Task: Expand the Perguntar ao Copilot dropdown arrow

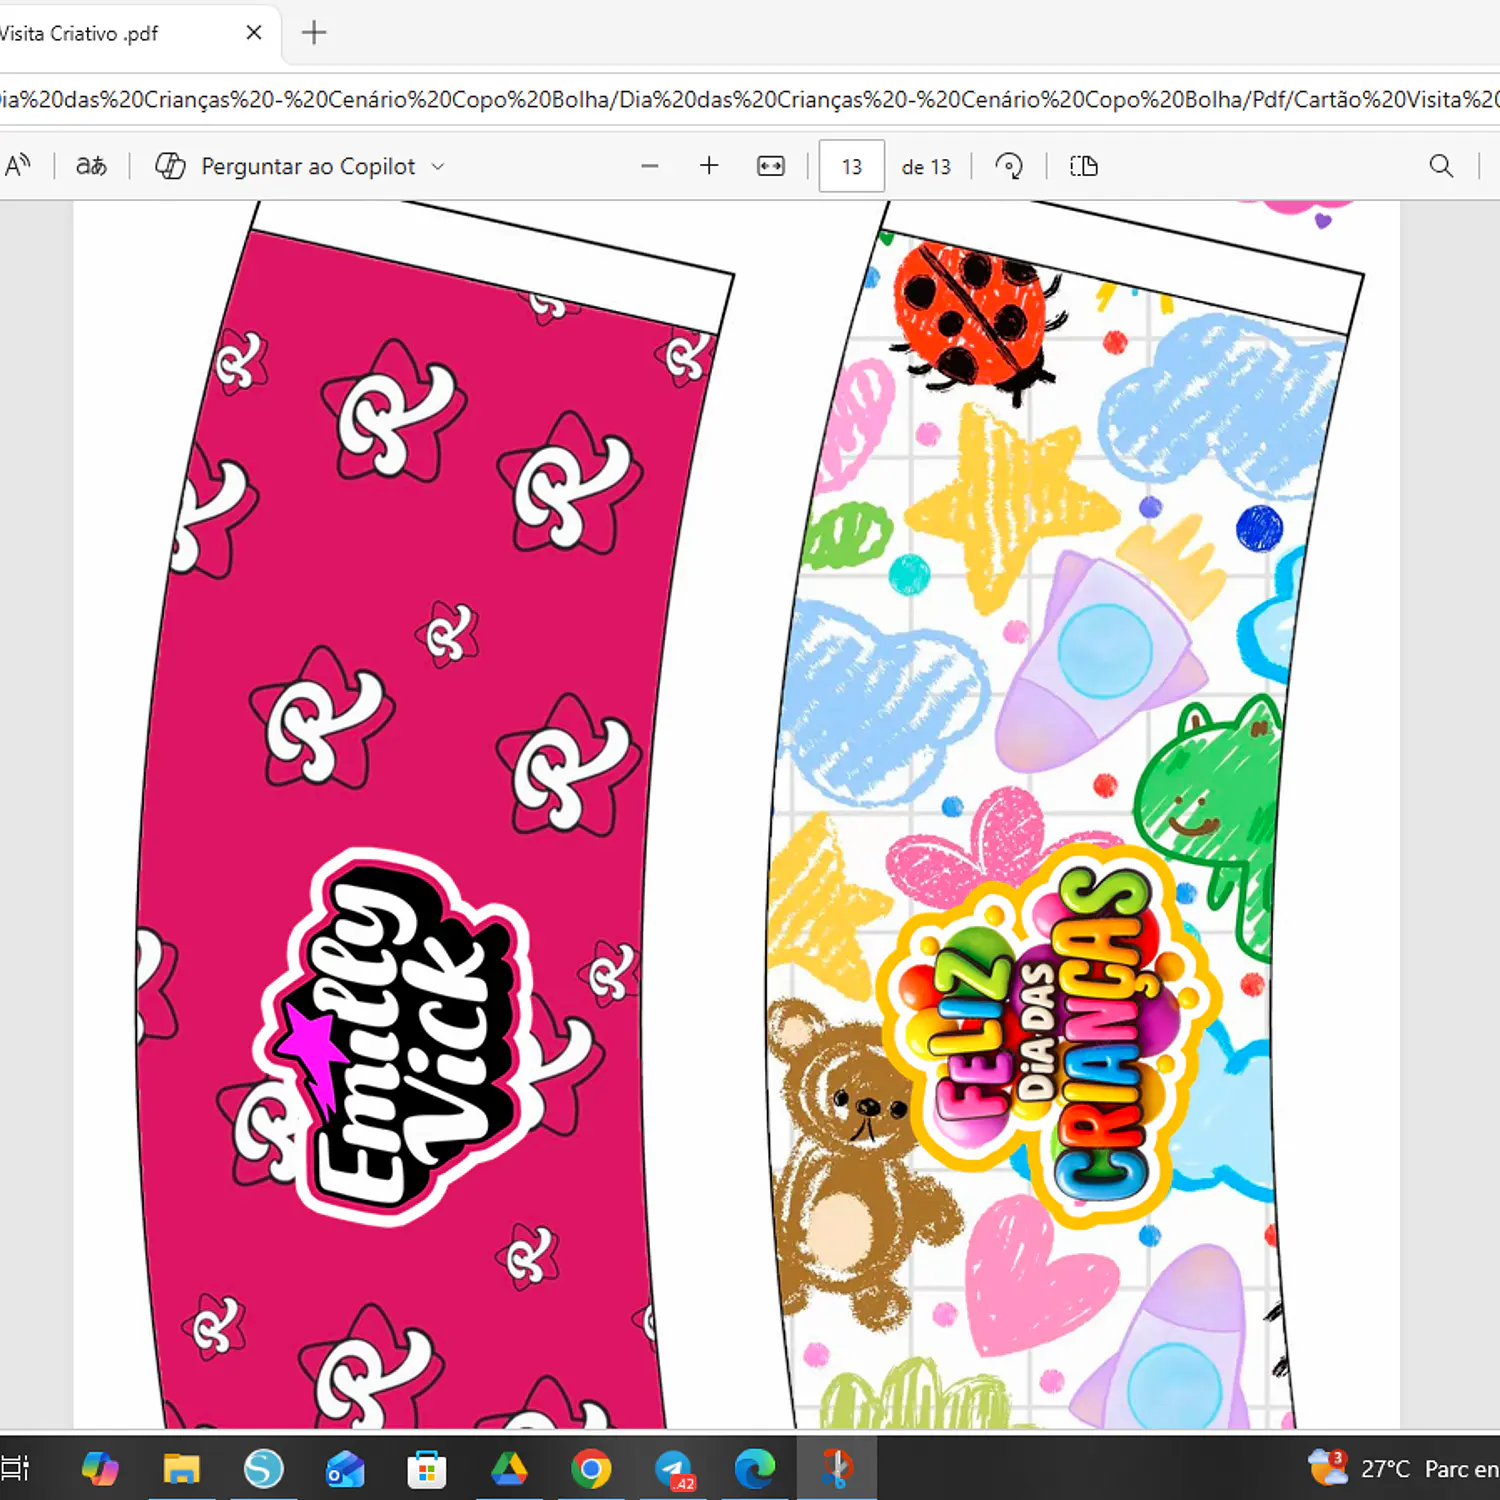Action: (x=438, y=166)
